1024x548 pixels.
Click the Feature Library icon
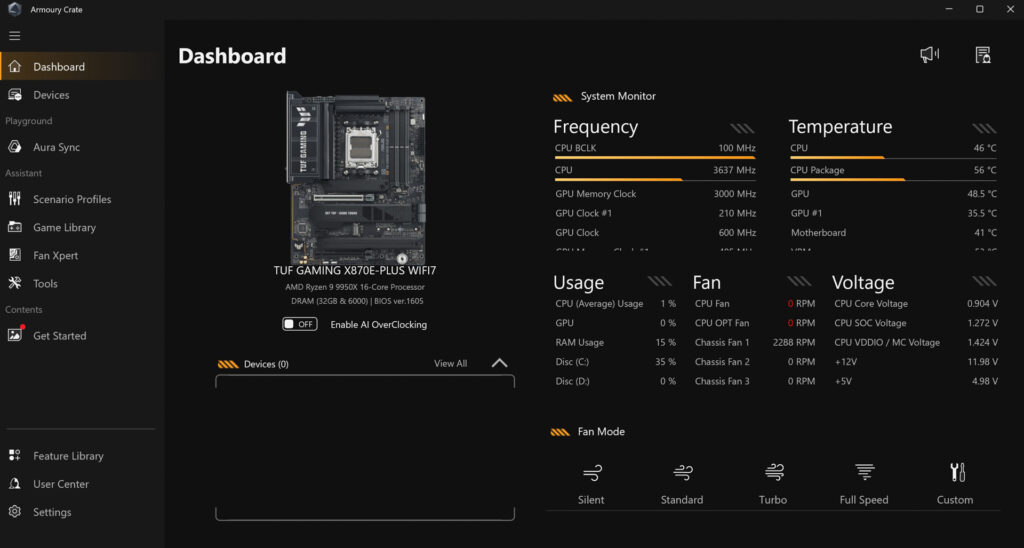[14, 456]
